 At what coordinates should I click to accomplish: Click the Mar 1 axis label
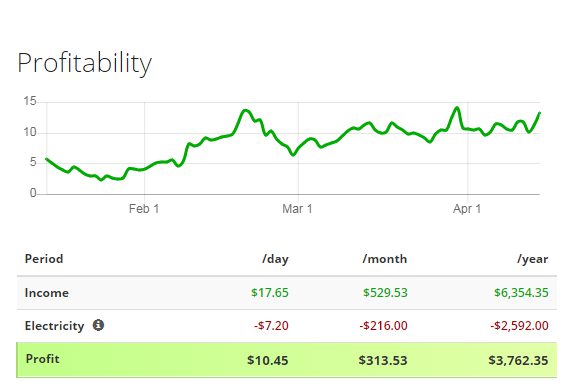pos(297,209)
